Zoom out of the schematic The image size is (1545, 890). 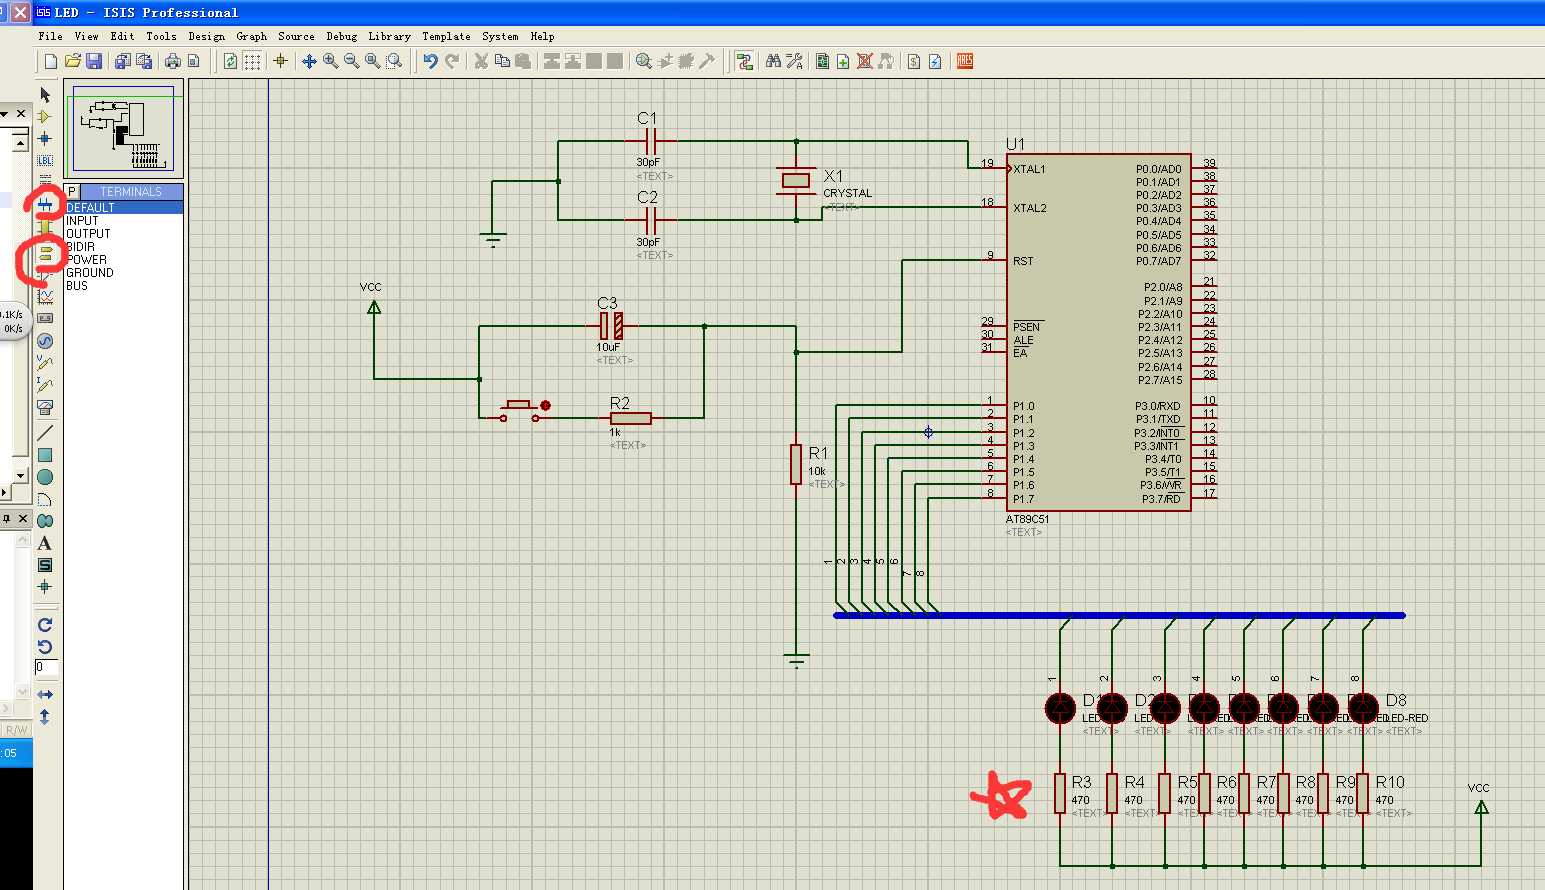click(352, 61)
